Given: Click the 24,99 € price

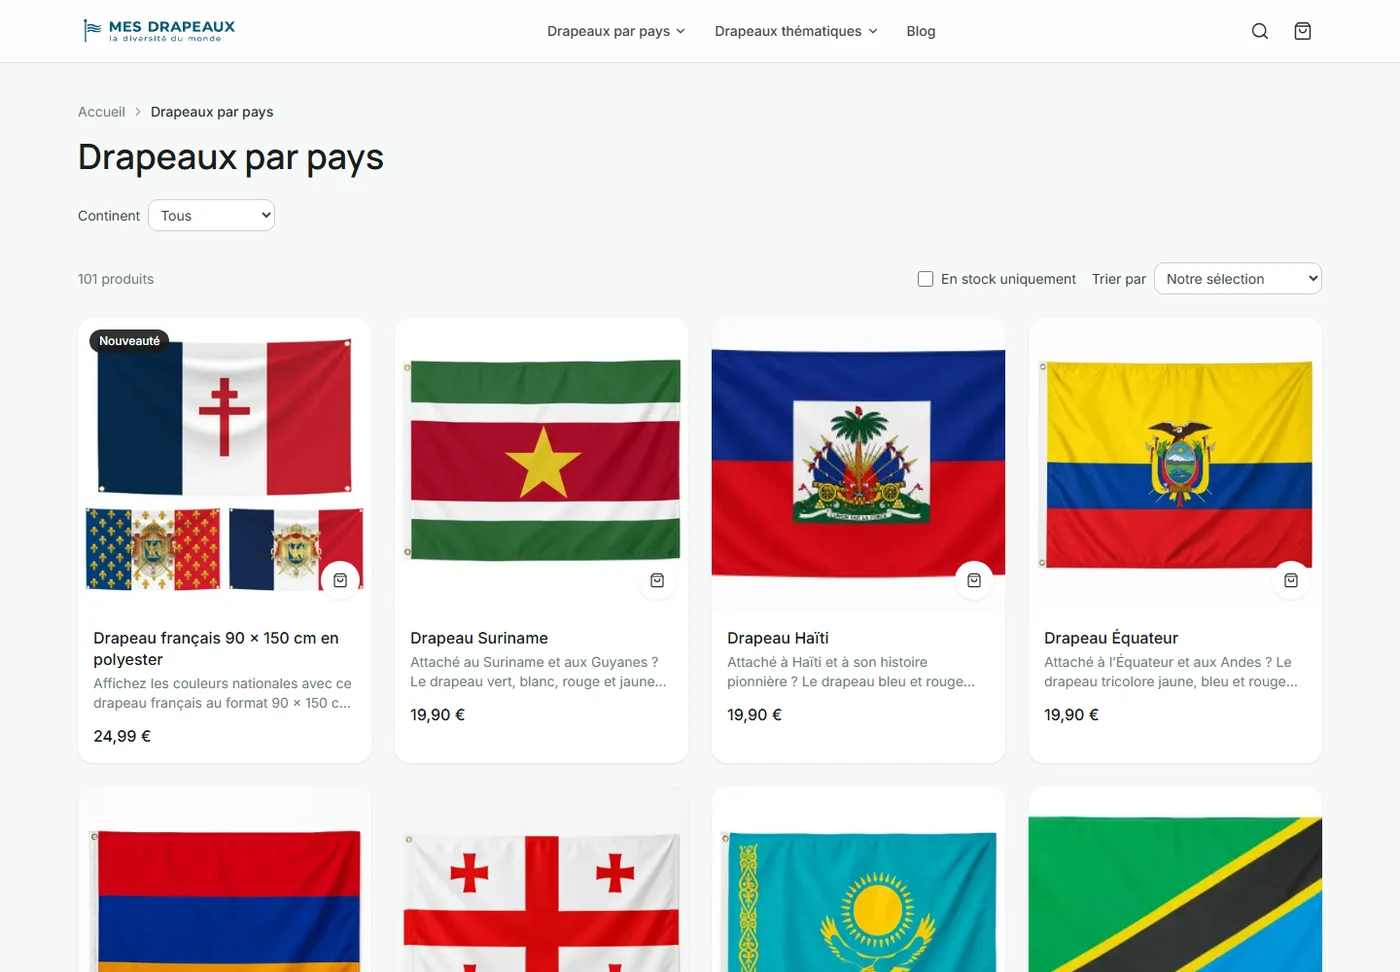Looking at the screenshot, I should (x=122, y=736).
